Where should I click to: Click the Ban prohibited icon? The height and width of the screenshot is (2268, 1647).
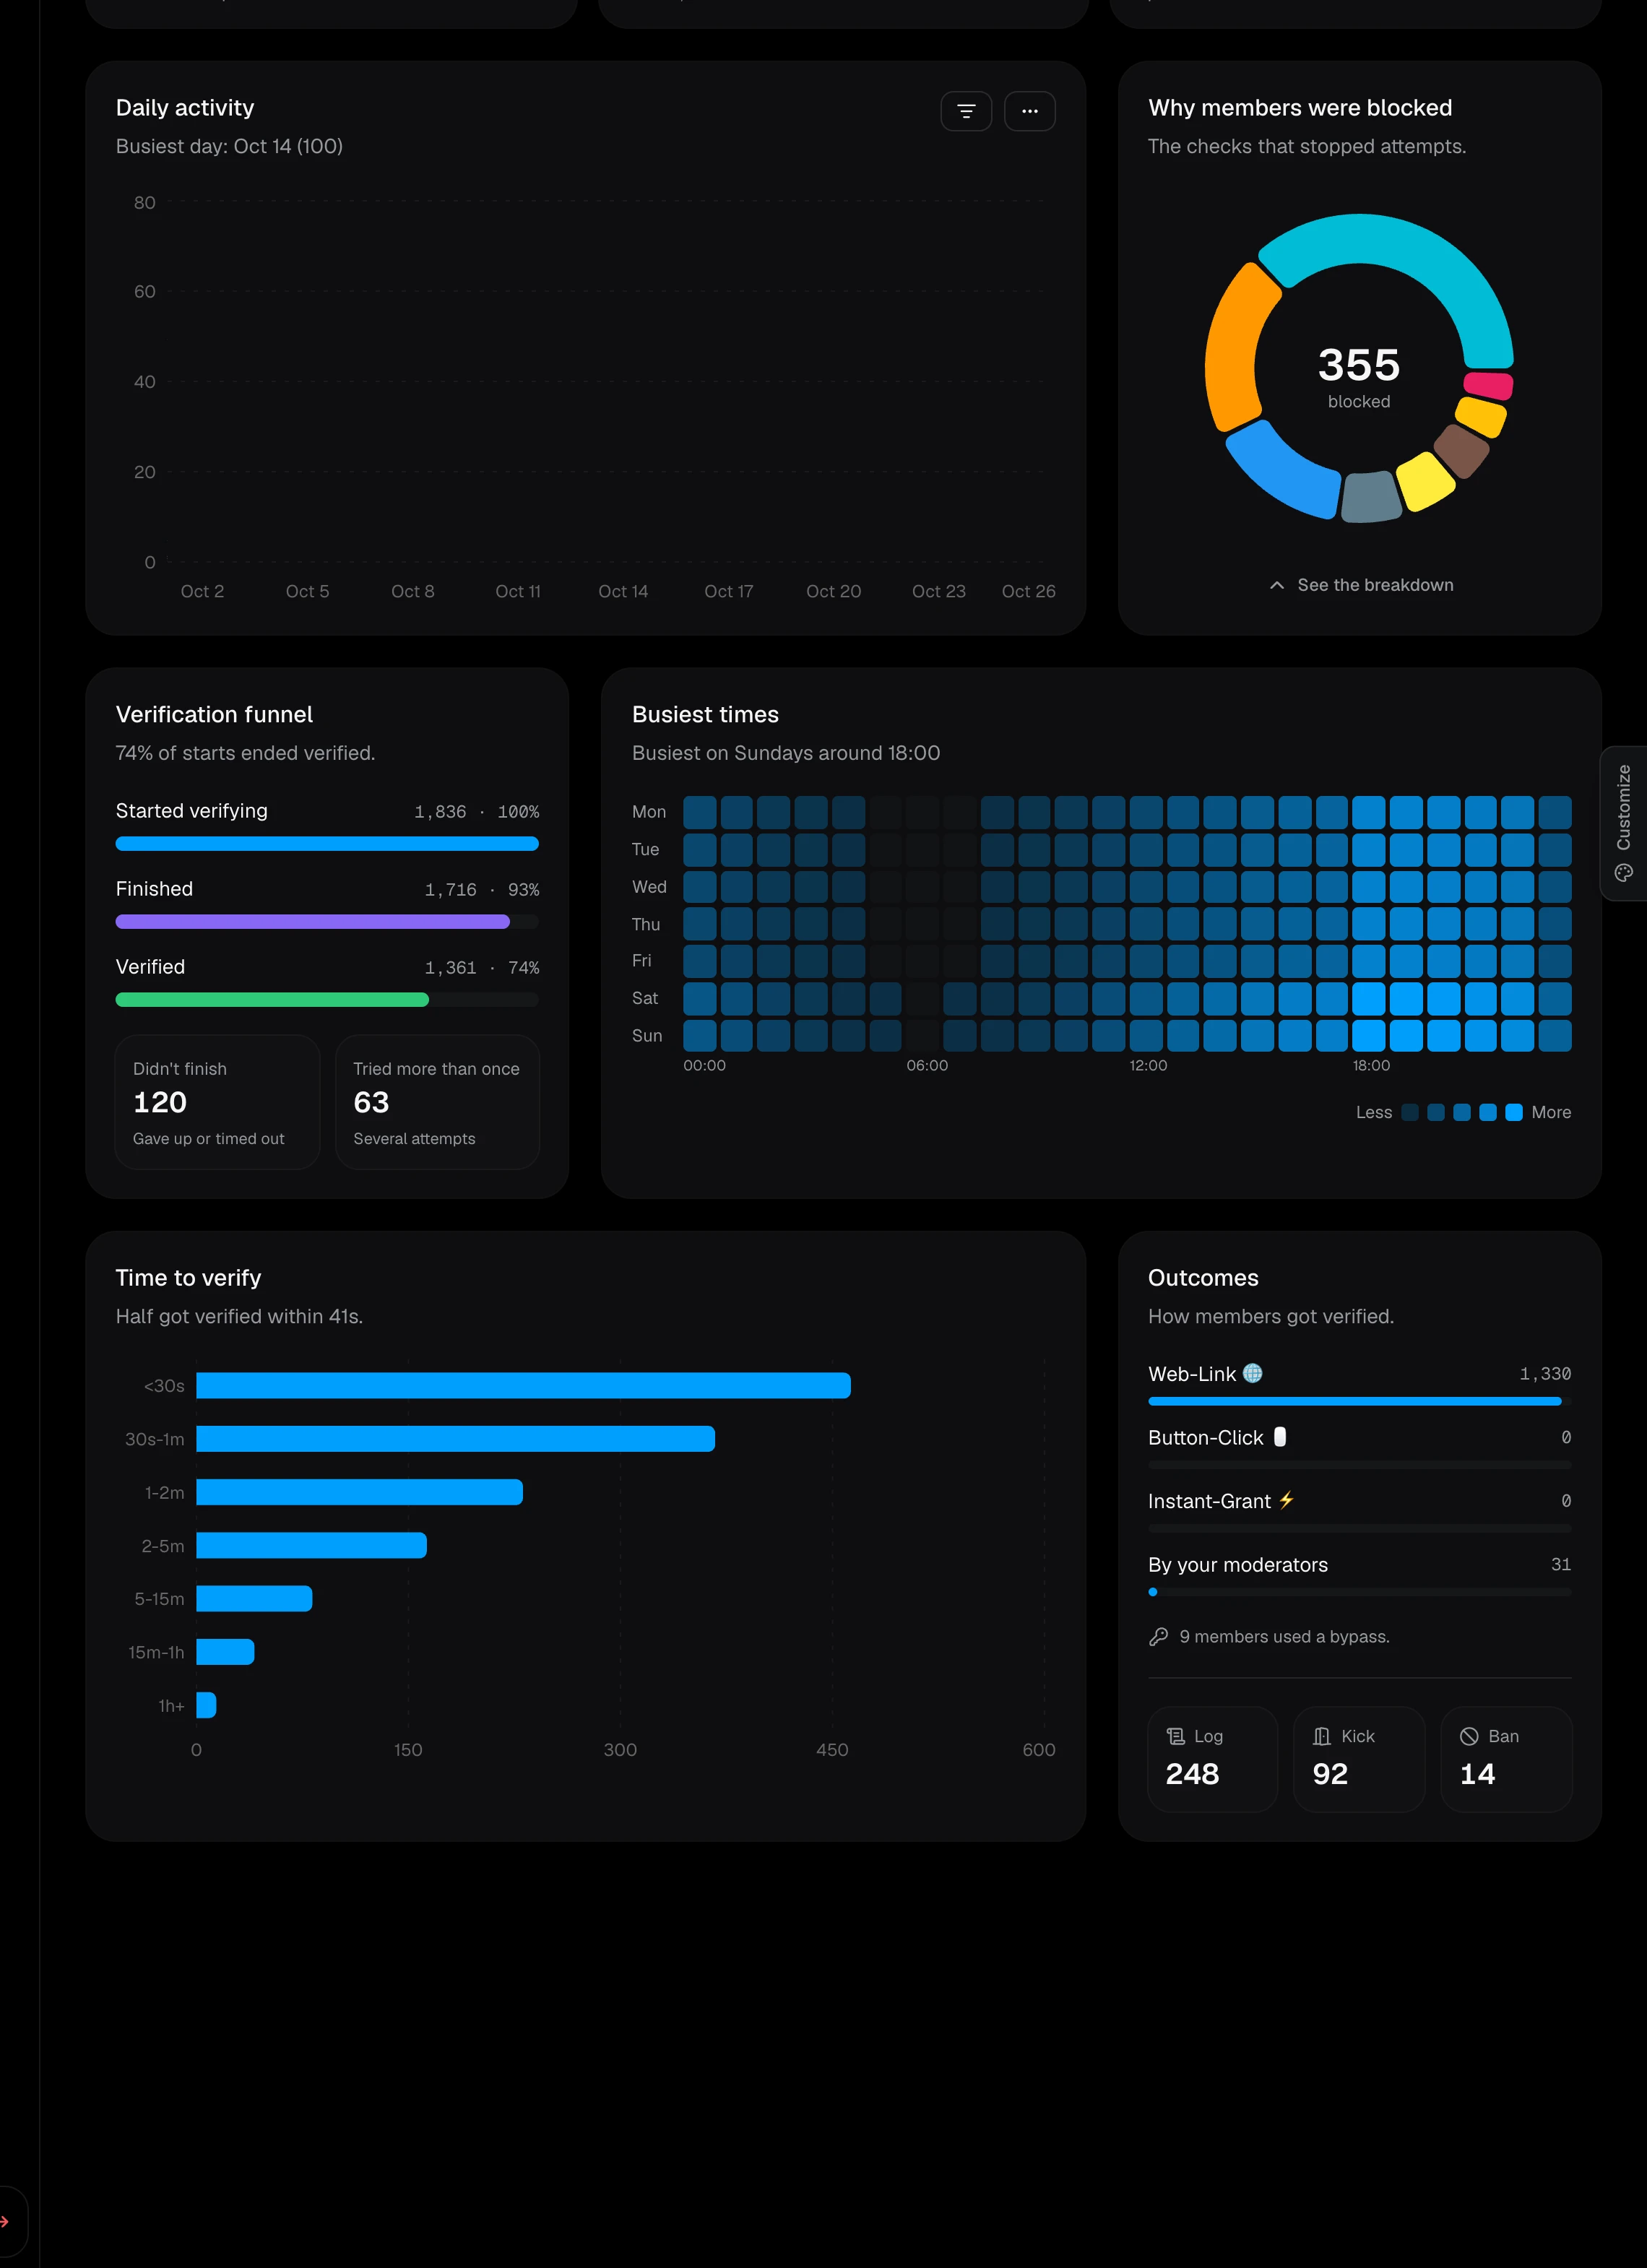tap(1469, 1736)
